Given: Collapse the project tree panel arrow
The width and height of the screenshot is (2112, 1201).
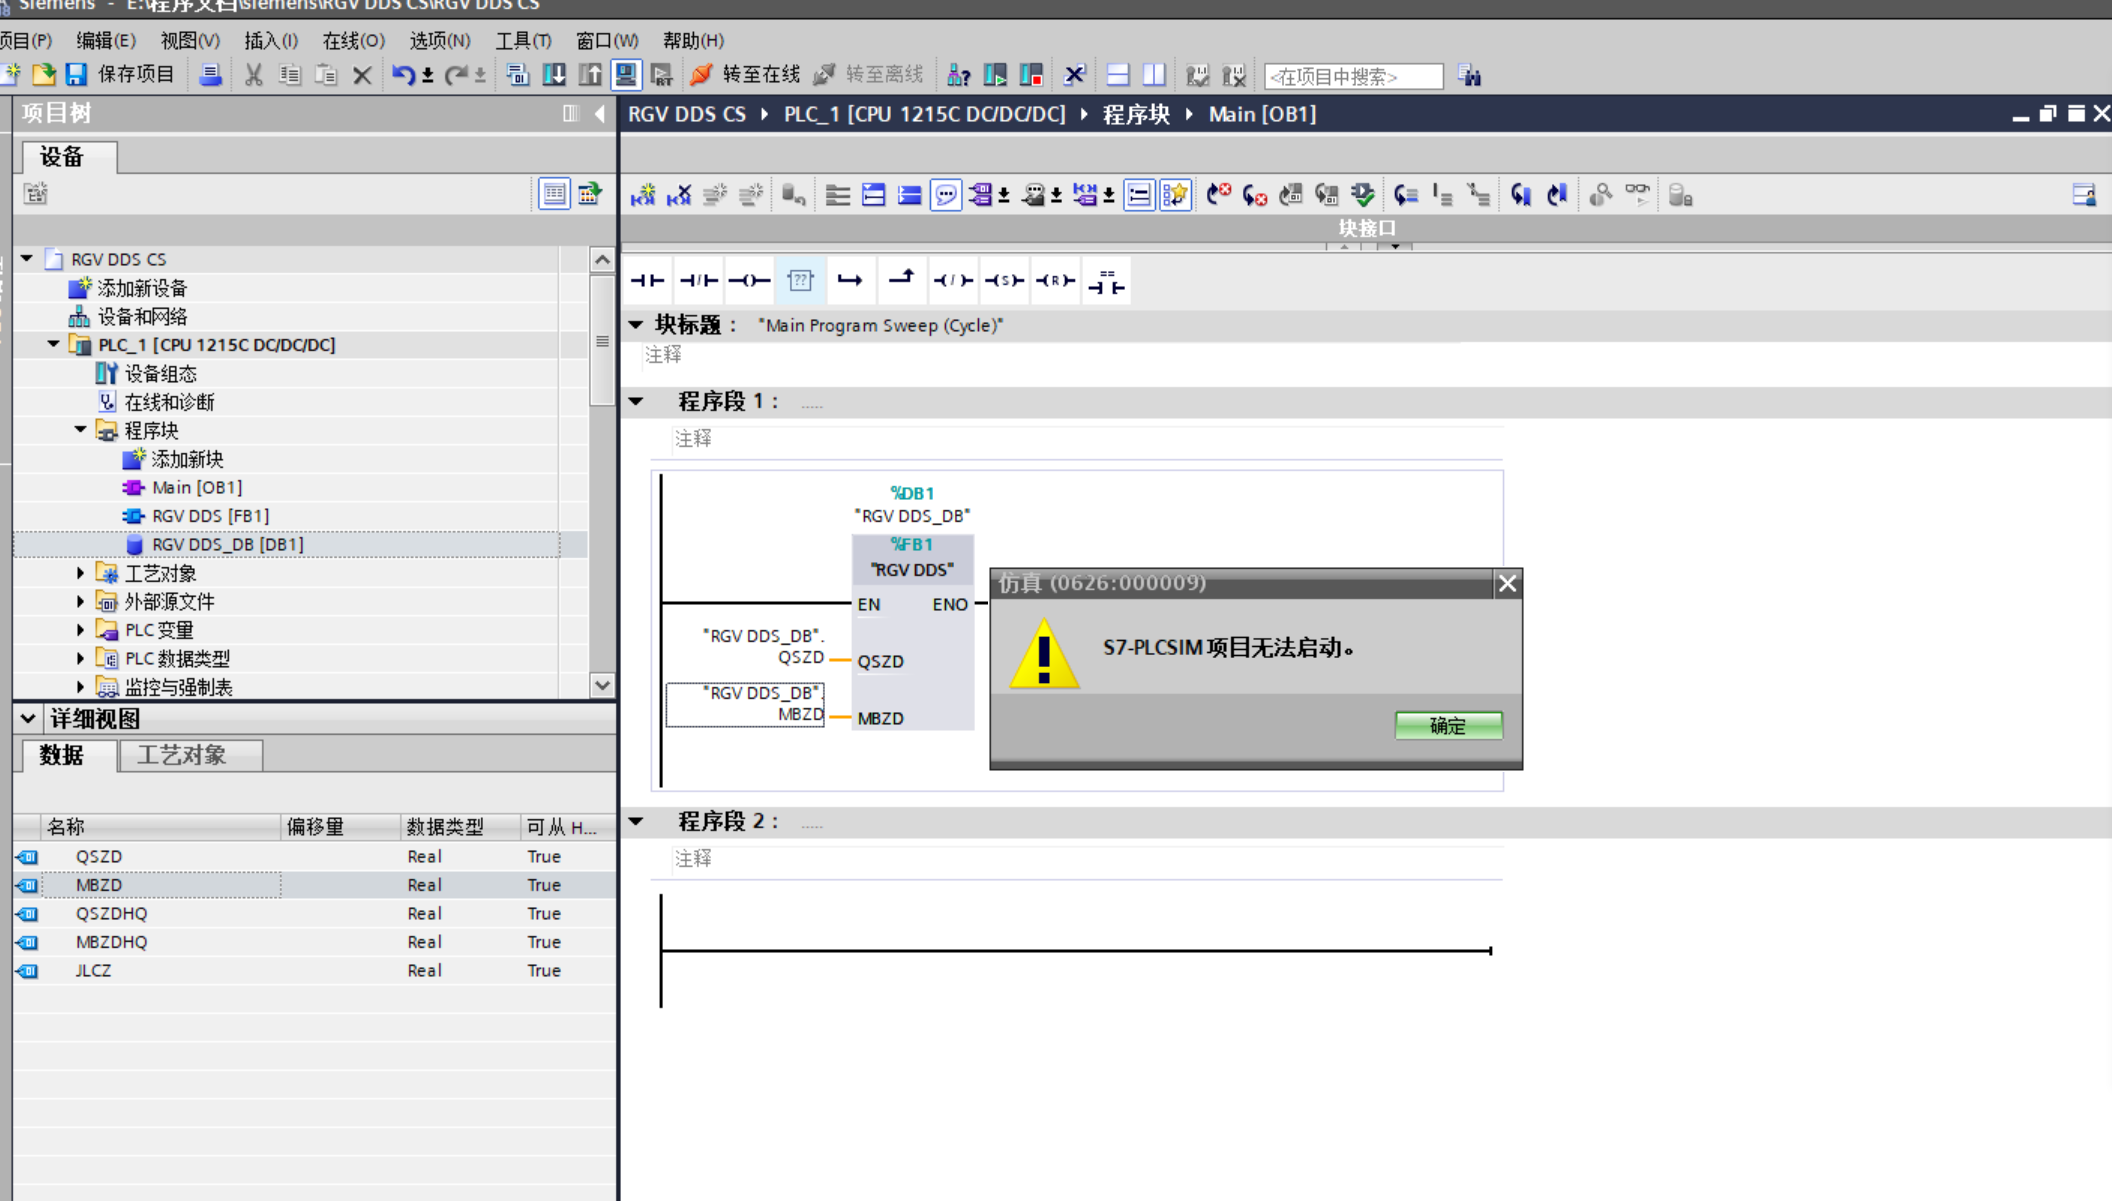Looking at the screenshot, I should click(x=600, y=114).
